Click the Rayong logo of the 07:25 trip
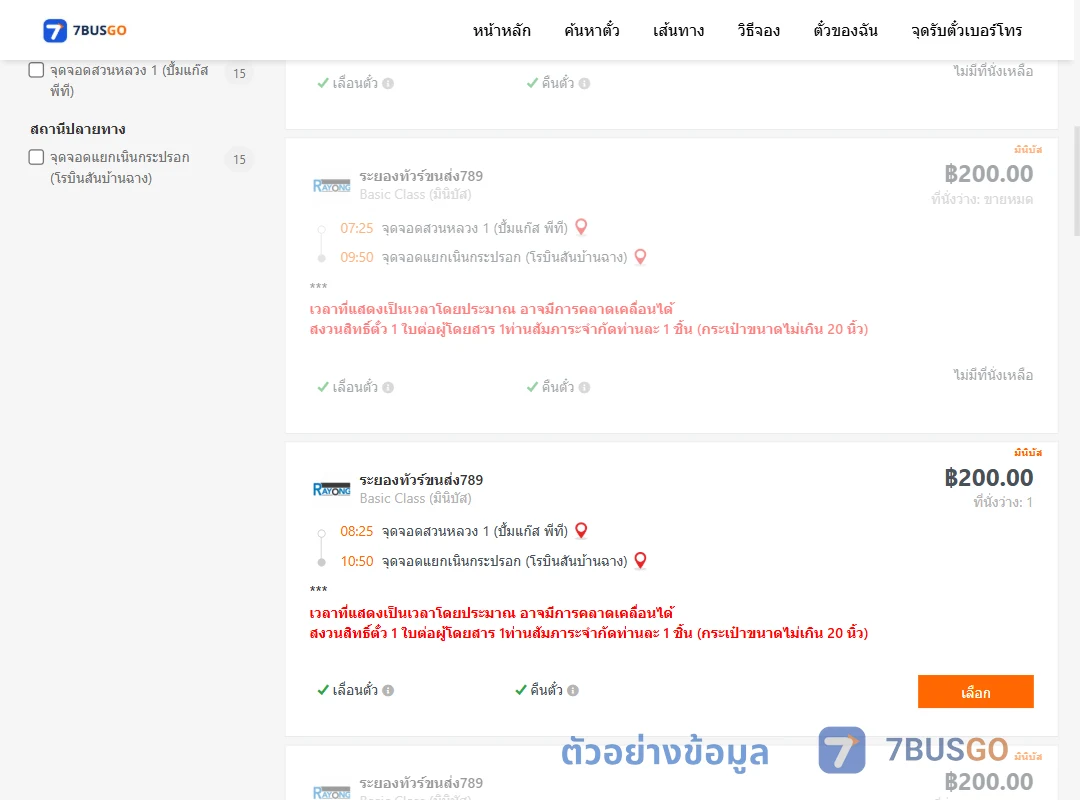 (x=331, y=185)
